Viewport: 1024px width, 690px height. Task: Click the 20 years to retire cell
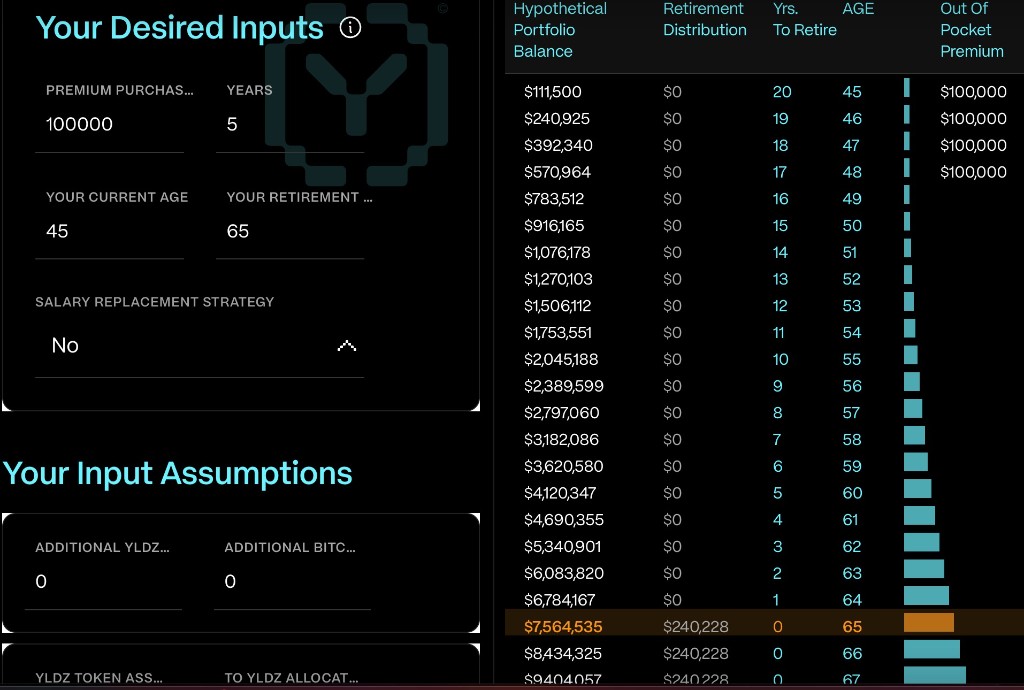[x=782, y=92]
